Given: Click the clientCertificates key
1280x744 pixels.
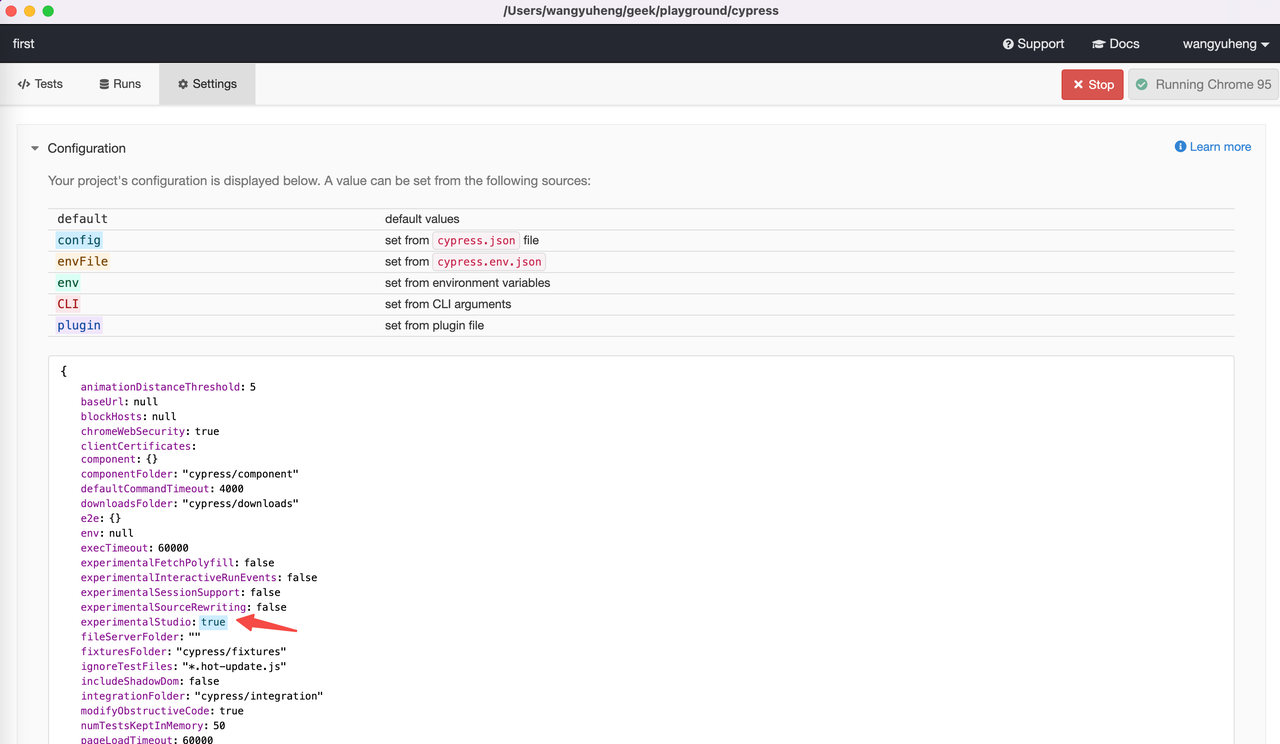Looking at the screenshot, I should coord(137,446).
